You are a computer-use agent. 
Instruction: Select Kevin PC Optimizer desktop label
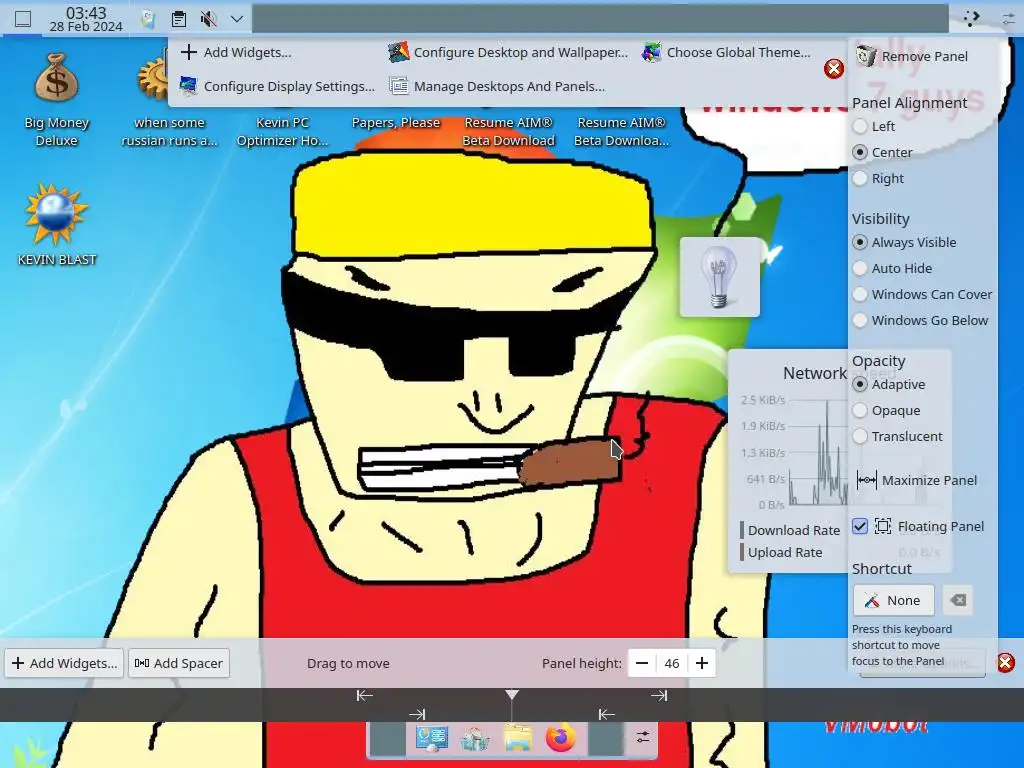coord(282,131)
